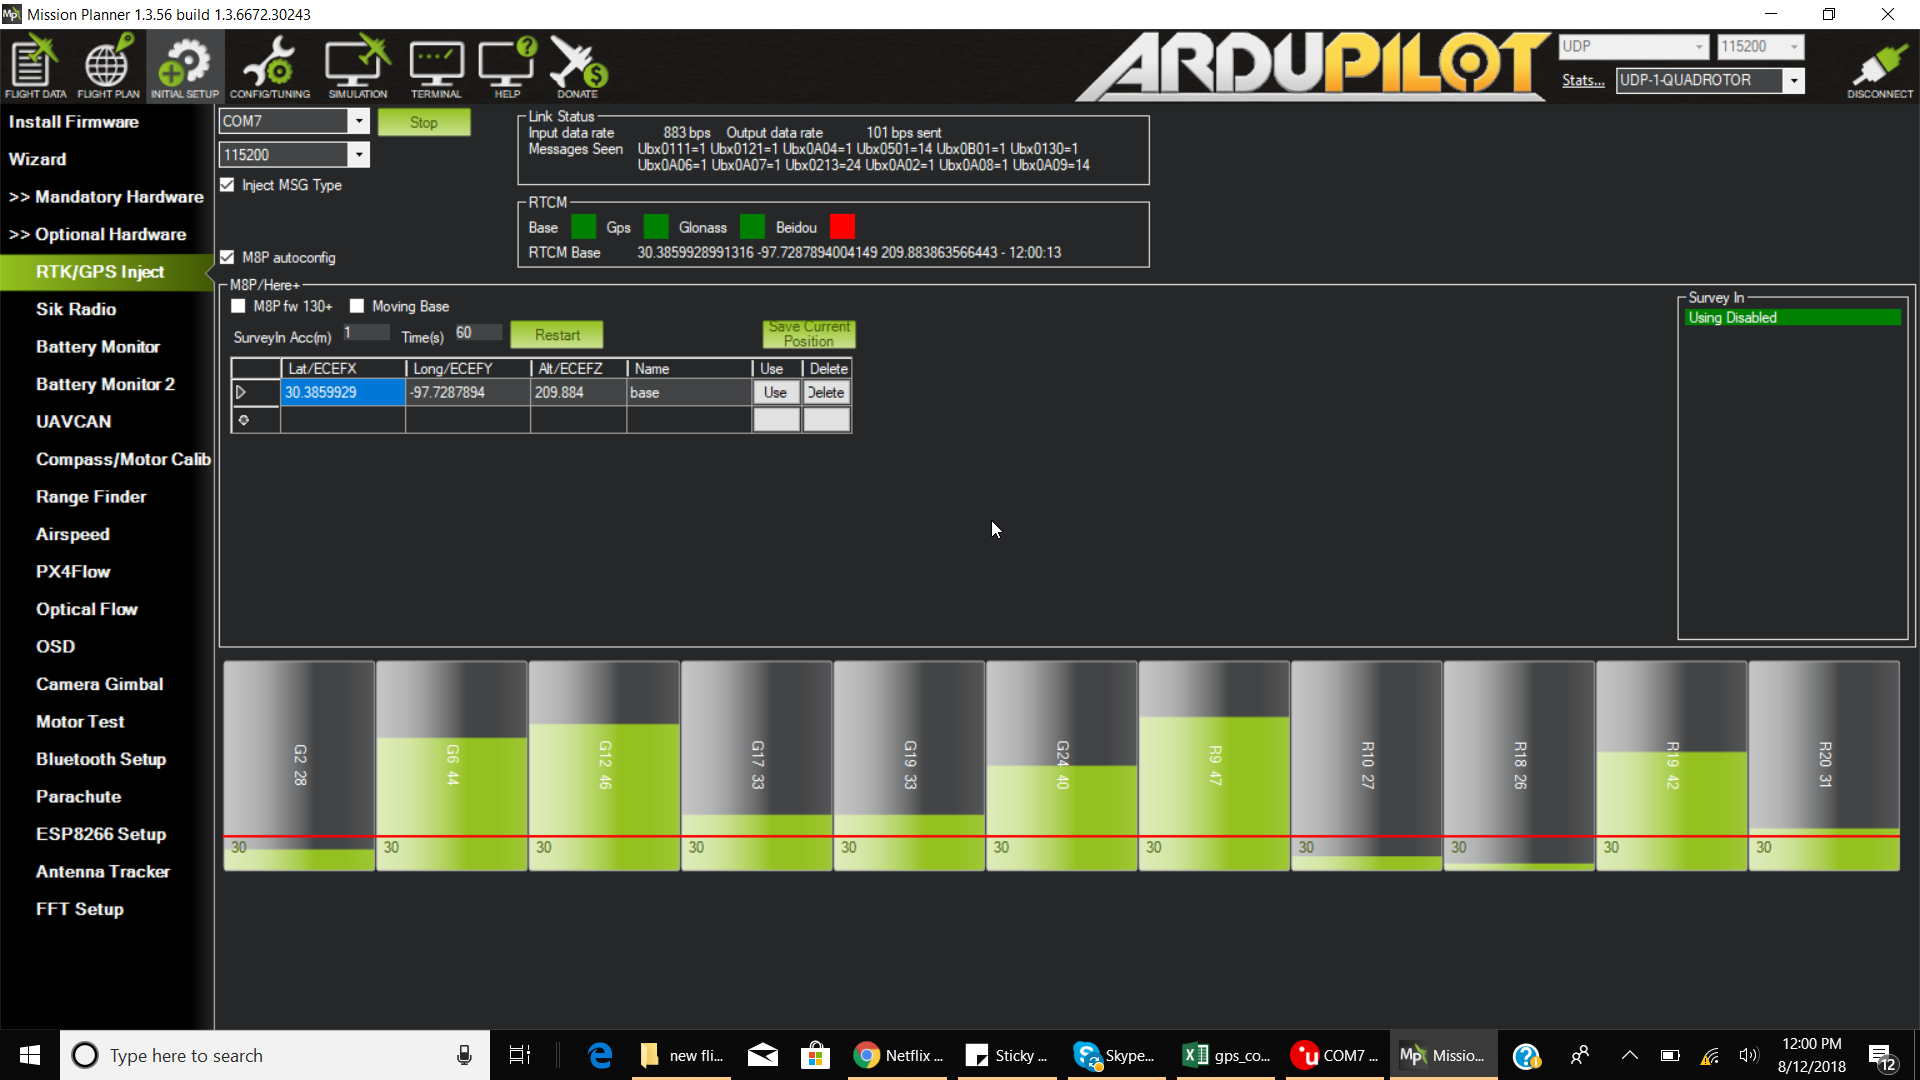Open the Battery Monitor page
Image resolution: width=1920 pixels, height=1080 pixels.
click(x=98, y=346)
